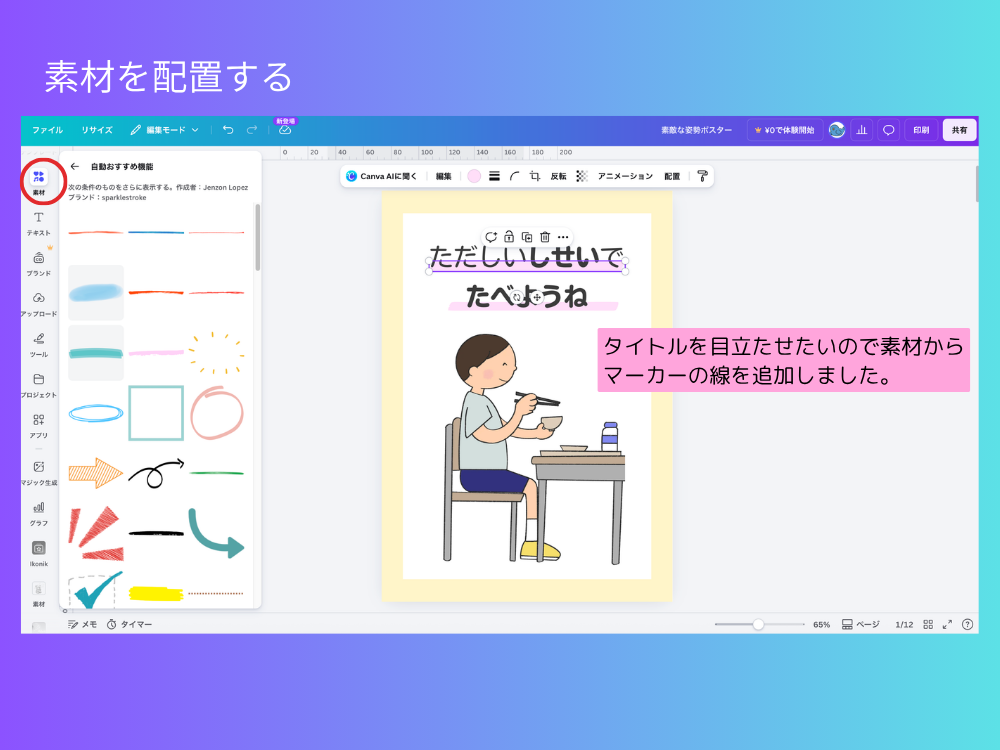Open the グラフ charts panel
The image size is (1000, 750).
coord(39,513)
